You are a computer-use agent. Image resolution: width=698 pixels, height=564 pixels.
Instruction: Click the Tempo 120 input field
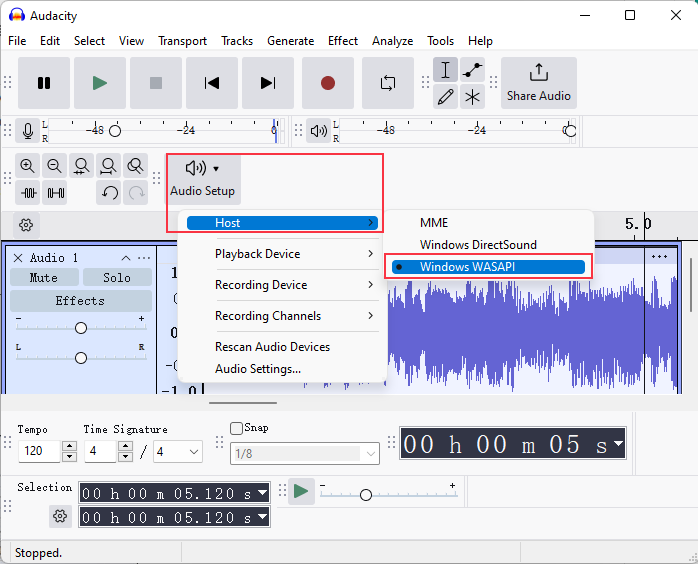[39, 451]
